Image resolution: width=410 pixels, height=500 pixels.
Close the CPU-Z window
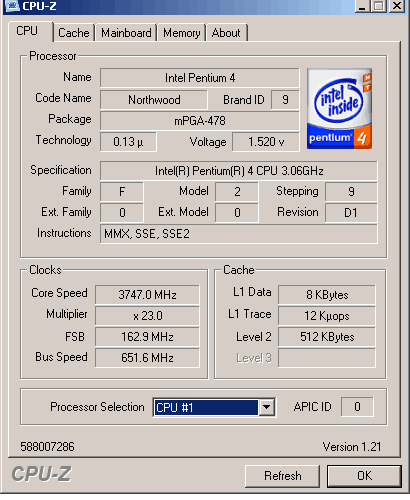pos(397,6)
